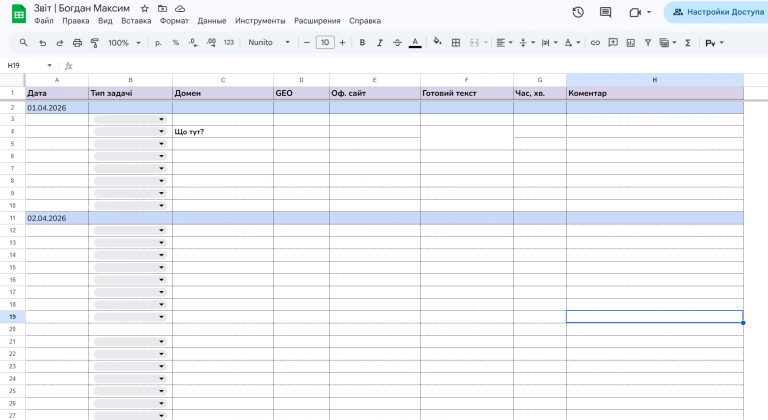Insert a chart
The width and height of the screenshot is (768, 420).
[630, 43]
